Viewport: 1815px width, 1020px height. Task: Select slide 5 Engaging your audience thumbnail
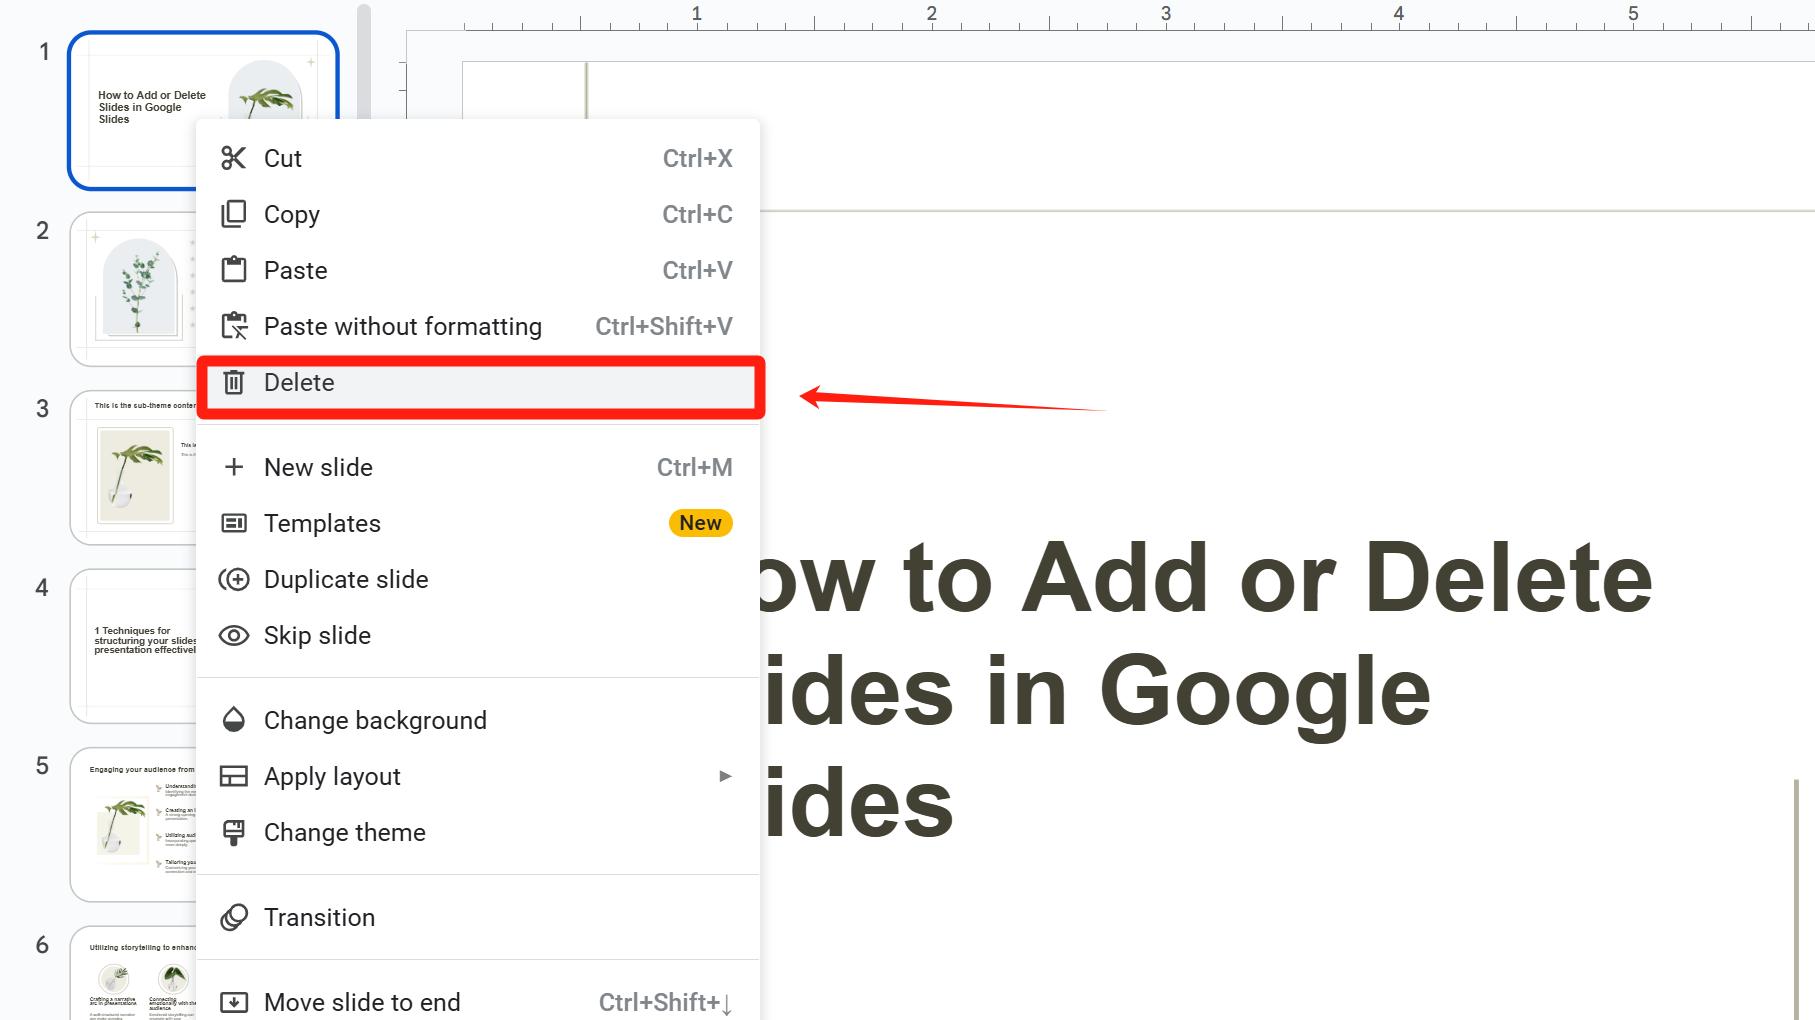coord(133,824)
